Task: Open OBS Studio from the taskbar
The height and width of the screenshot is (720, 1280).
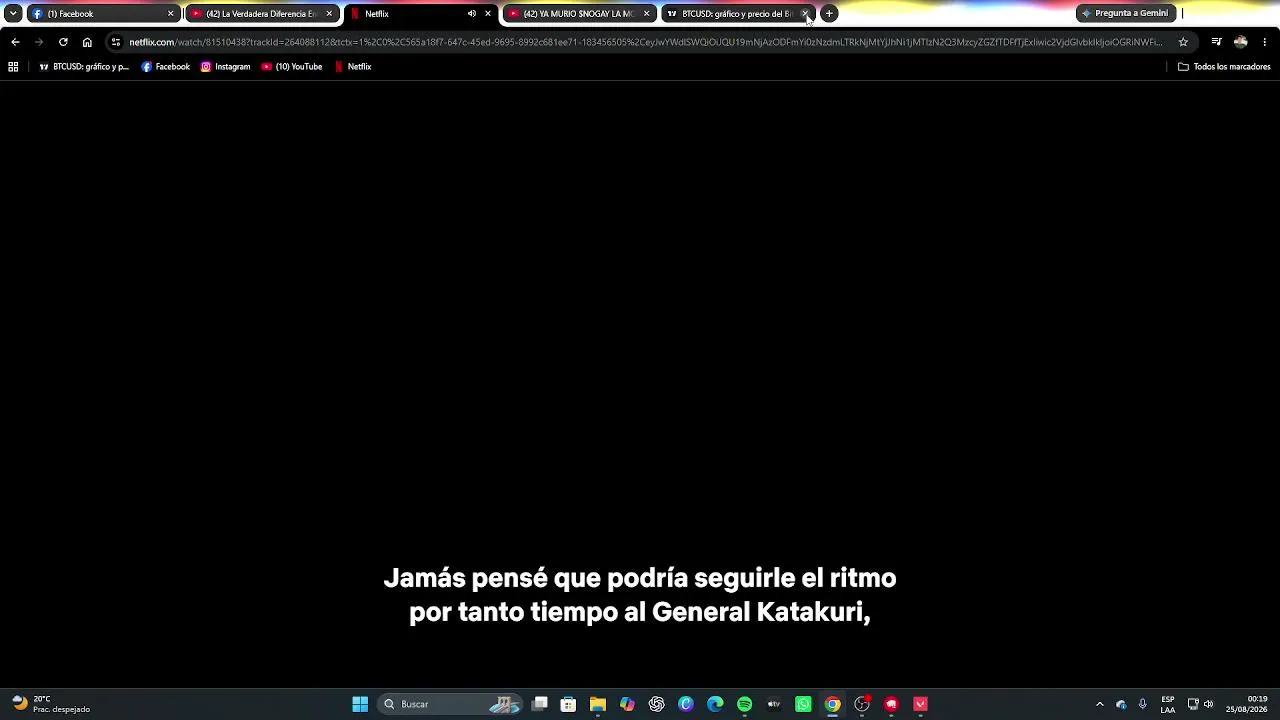Action: 862,704
